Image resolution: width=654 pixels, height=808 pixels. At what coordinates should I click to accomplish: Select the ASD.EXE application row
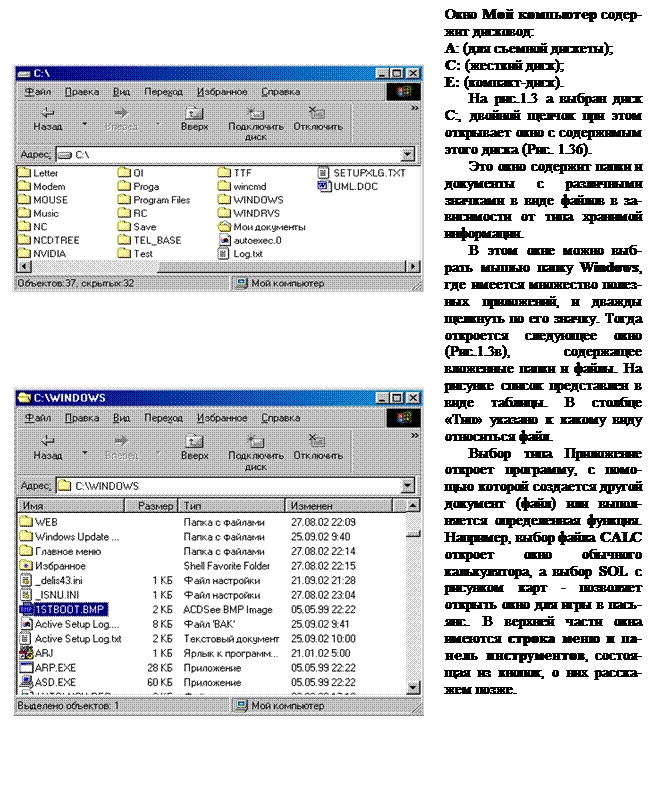(211, 682)
